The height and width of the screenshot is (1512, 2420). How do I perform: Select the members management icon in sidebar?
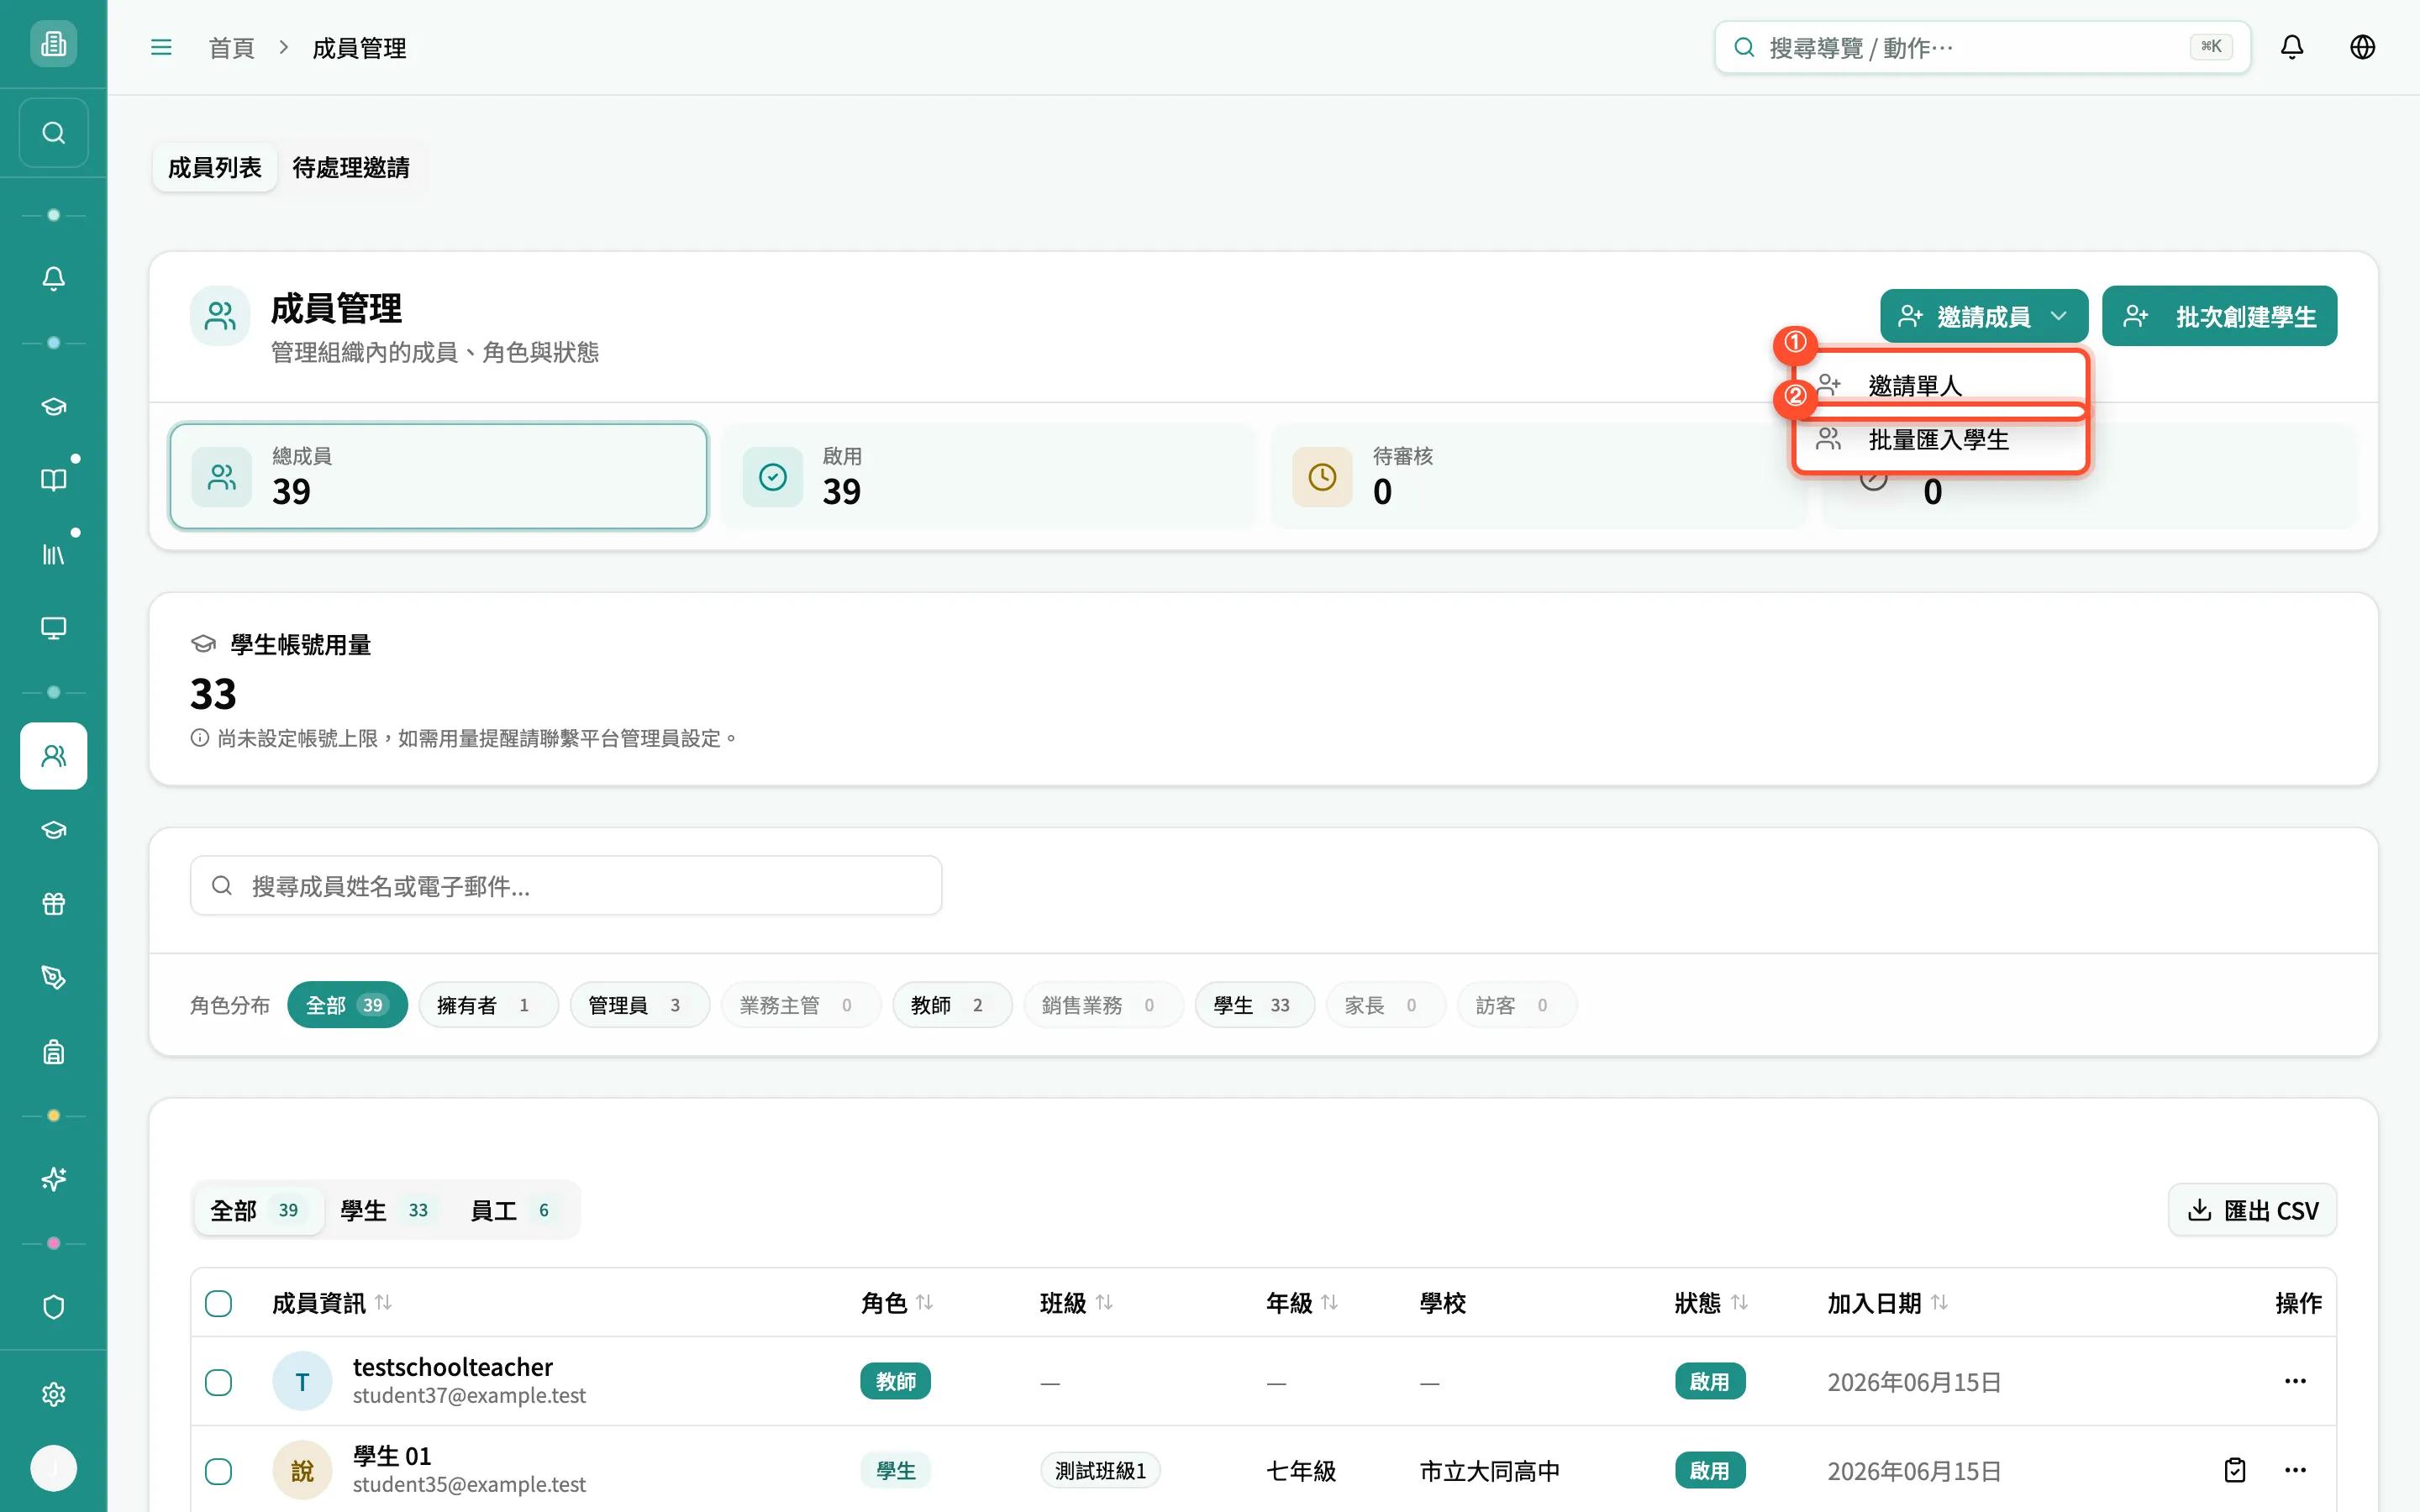point(54,756)
